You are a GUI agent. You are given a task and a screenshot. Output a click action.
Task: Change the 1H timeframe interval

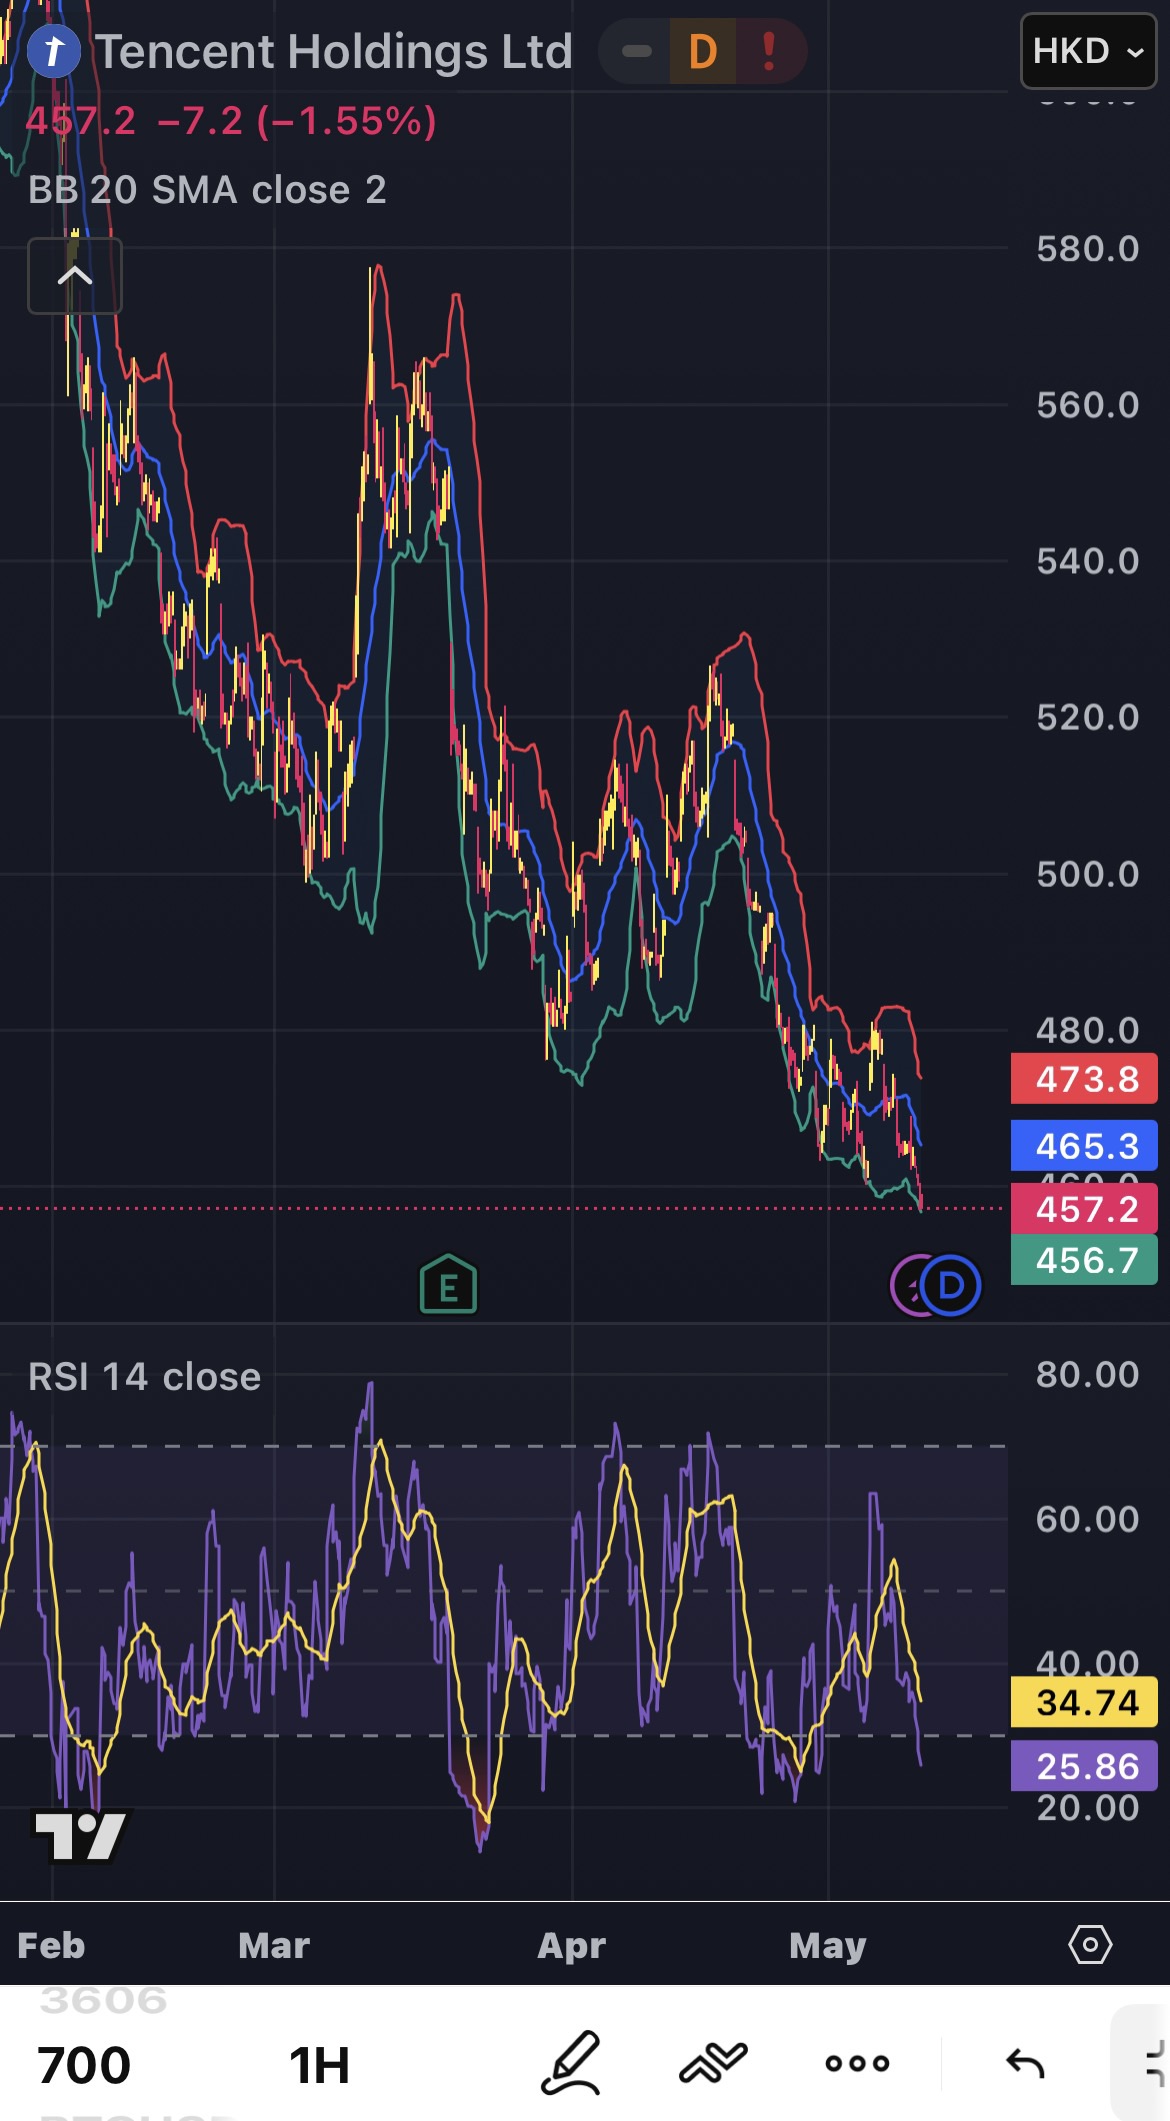coord(319,2065)
